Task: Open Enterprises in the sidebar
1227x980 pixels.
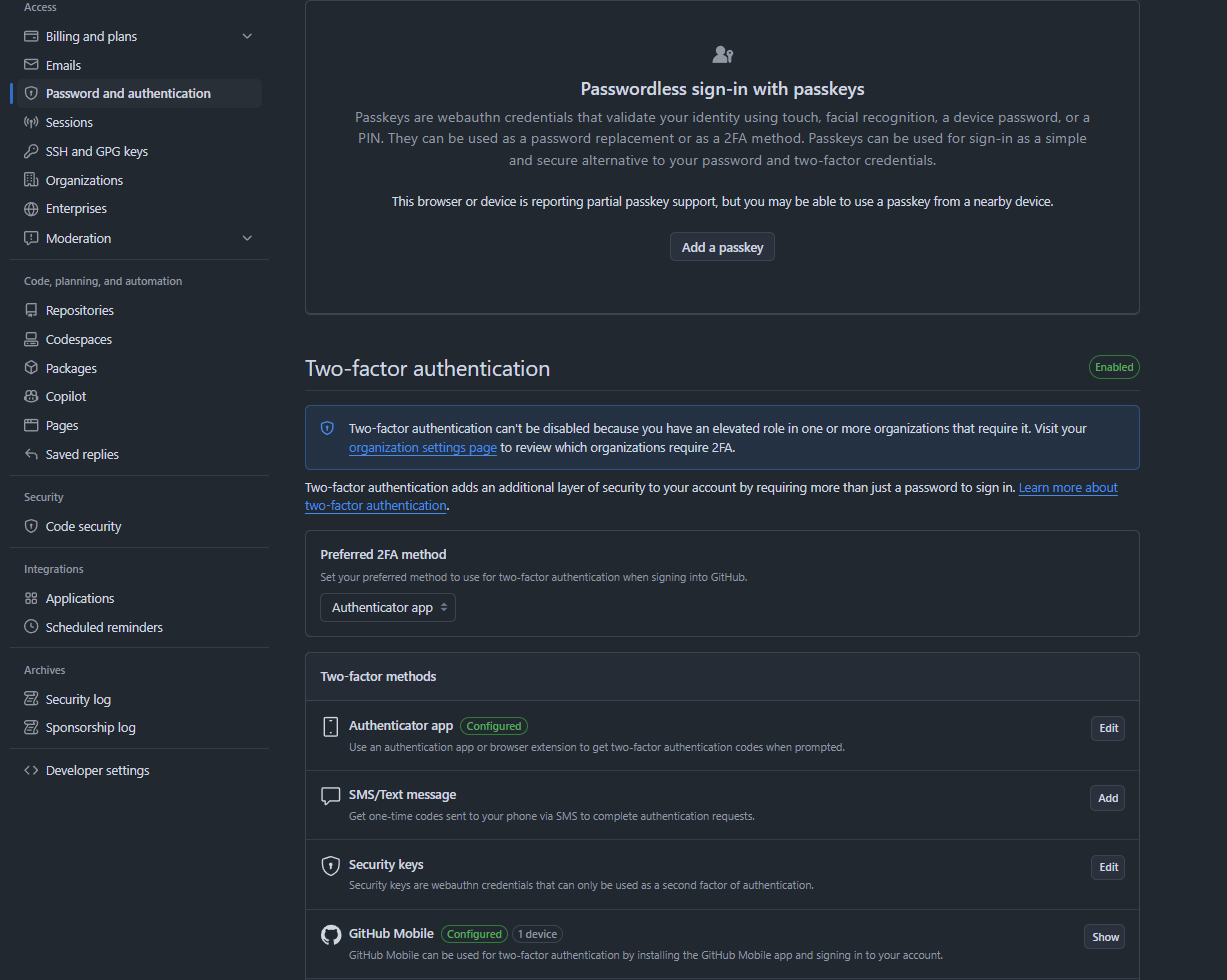Action: (x=139, y=209)
